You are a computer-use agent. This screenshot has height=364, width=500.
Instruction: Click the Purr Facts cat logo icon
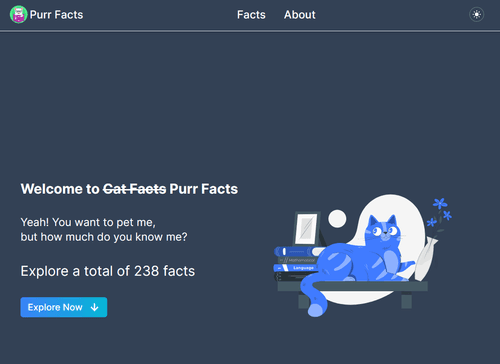[19, 15]
